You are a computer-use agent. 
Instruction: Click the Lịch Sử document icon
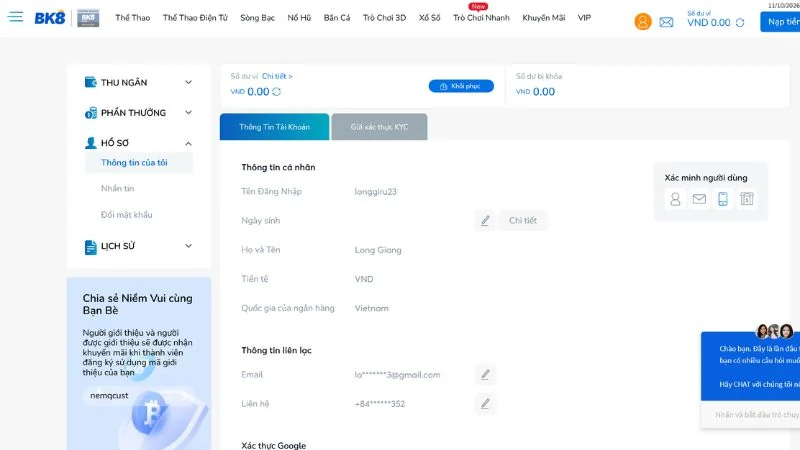(x=90, y=247)
